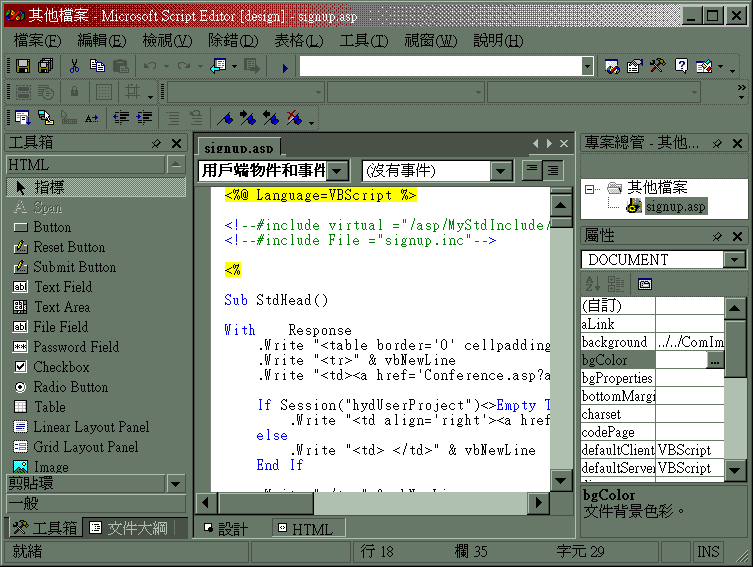Open the Properties Window toolbar icon
This screenshot has height=567, width=753.
tap(635, 66)
